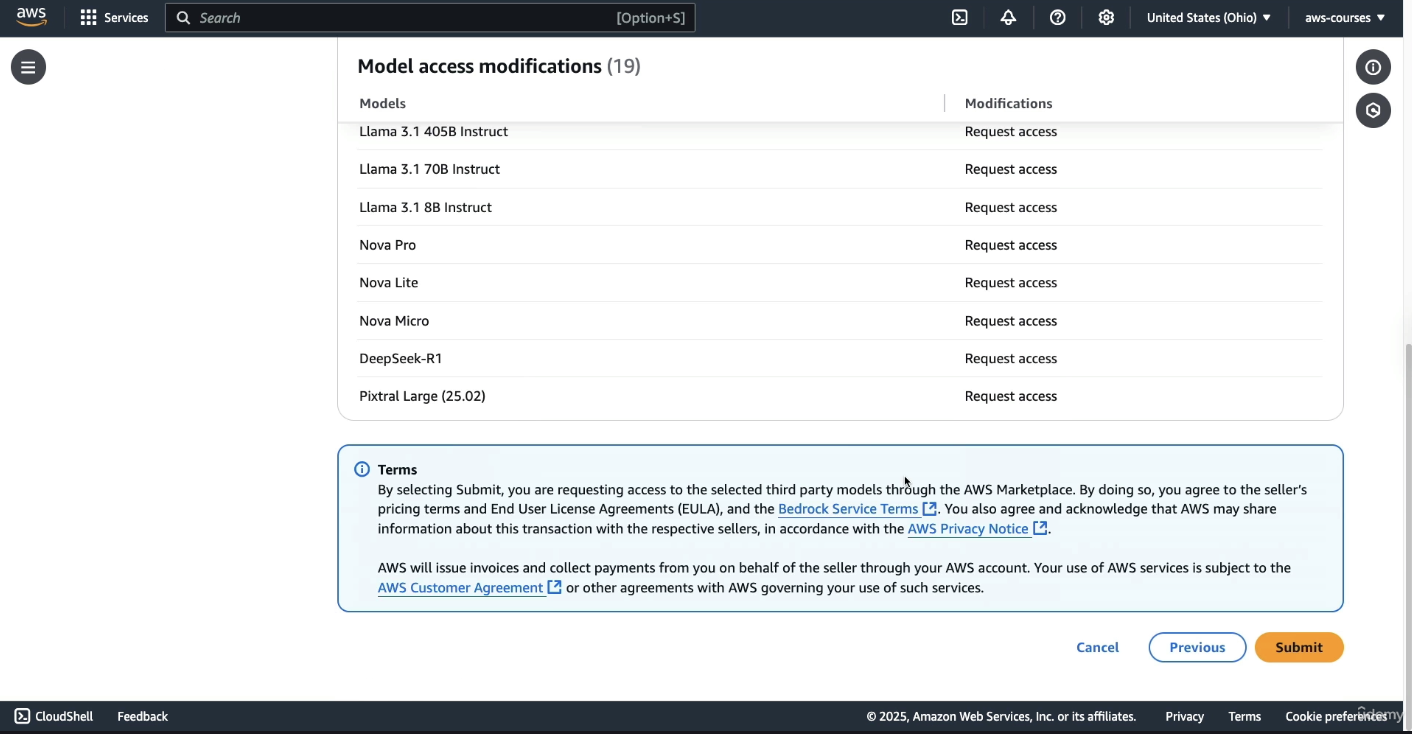Open the help question mark menu

[1057, 18]
